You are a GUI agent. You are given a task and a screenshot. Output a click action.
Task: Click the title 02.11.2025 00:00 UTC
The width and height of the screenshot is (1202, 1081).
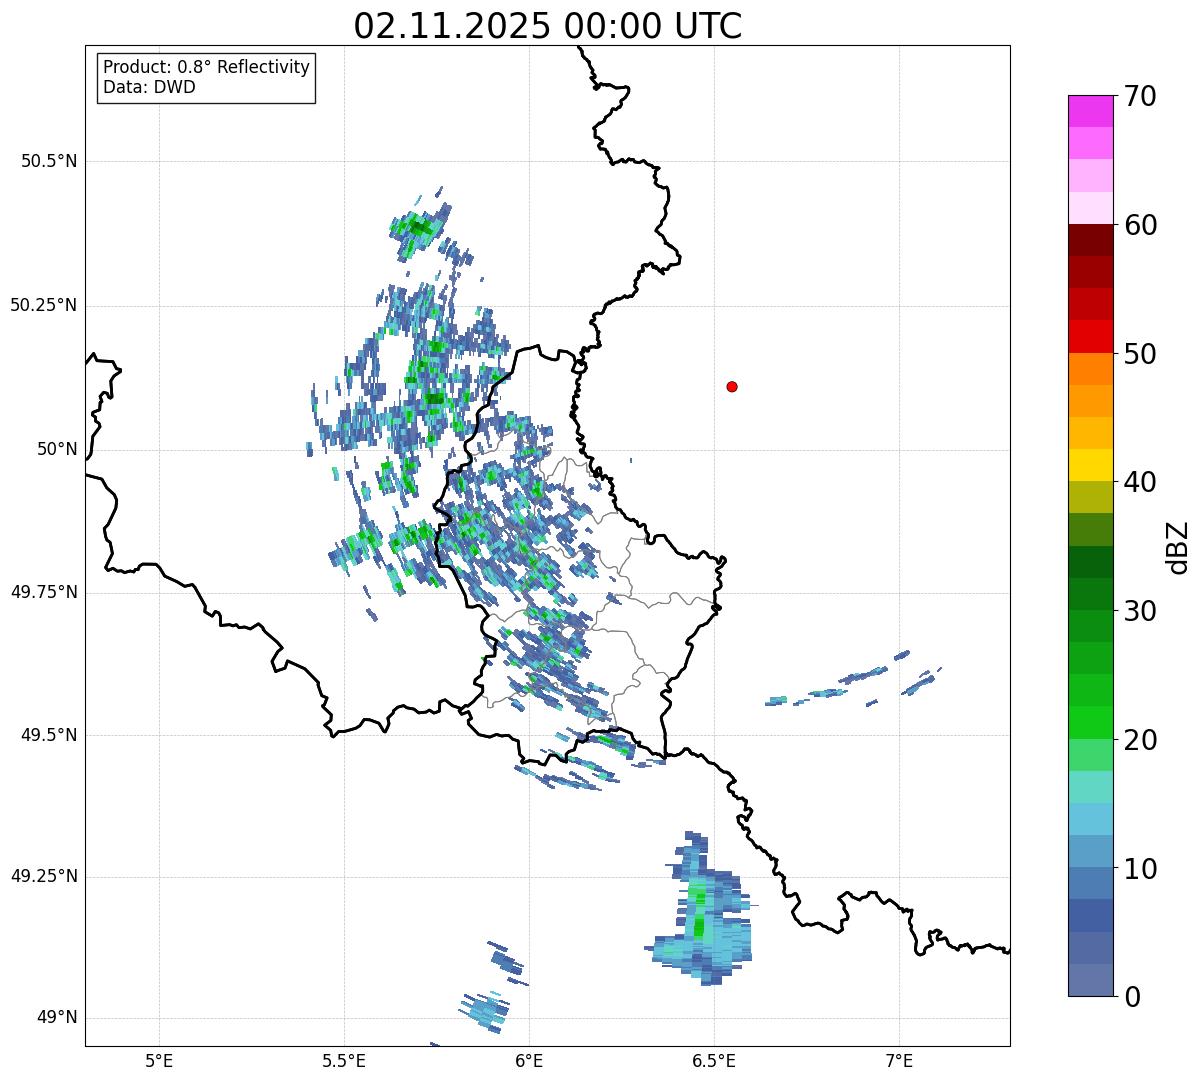[x=548, y=25]
